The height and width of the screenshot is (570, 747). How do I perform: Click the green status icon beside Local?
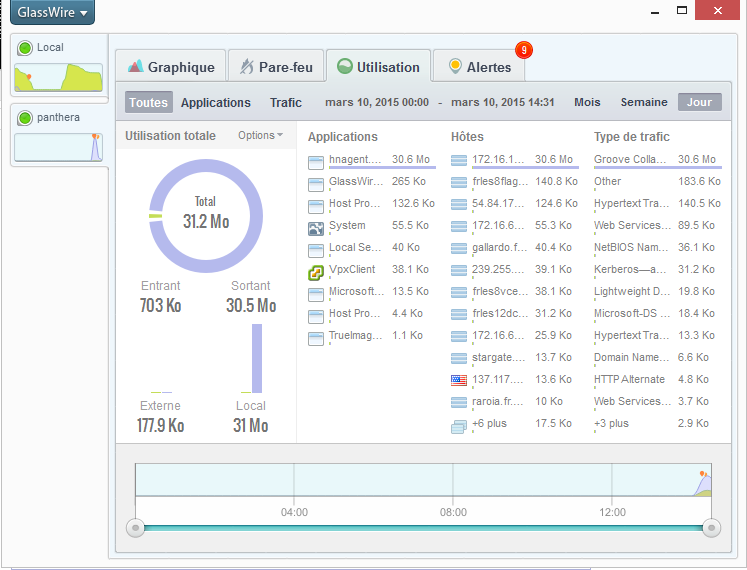(25, 48)
